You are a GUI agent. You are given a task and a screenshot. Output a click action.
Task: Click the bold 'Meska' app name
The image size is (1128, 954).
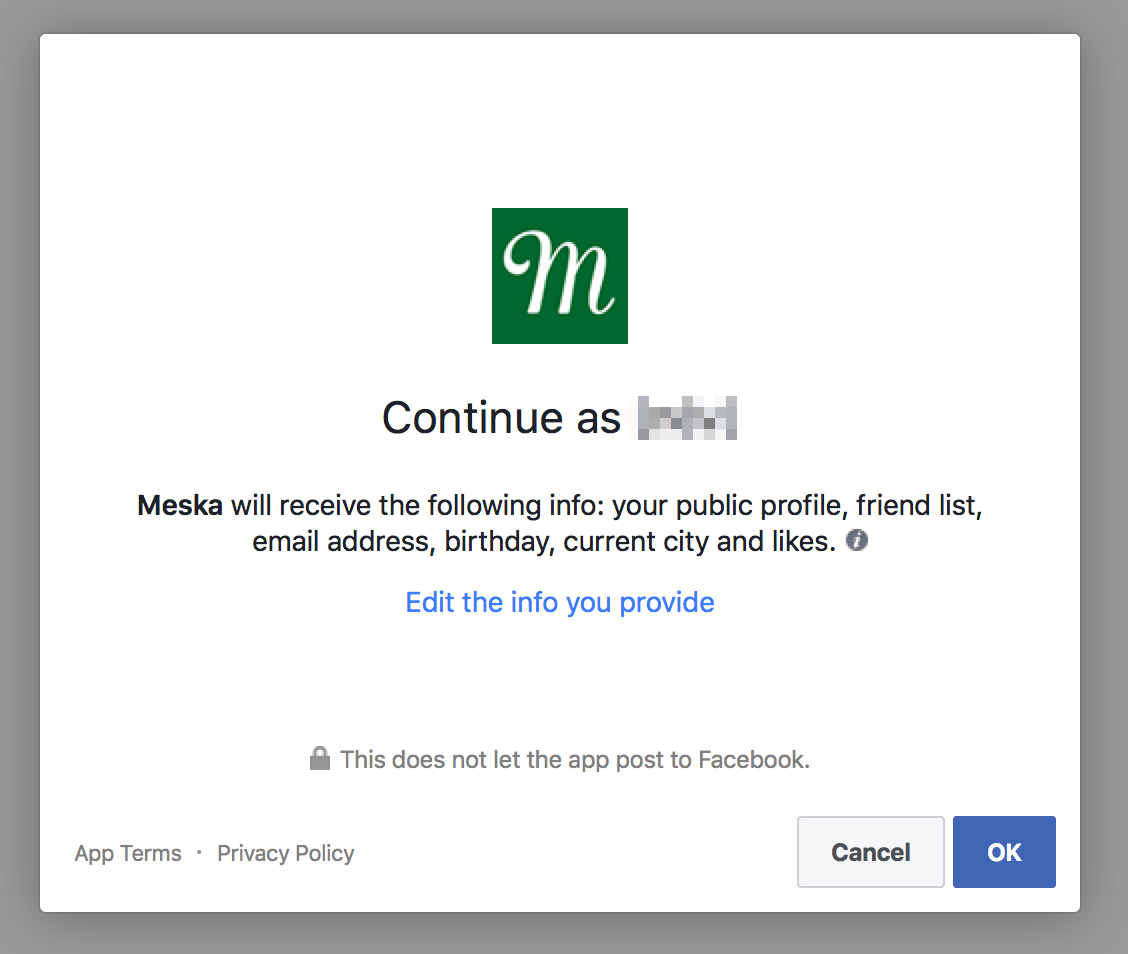(180, 505)
